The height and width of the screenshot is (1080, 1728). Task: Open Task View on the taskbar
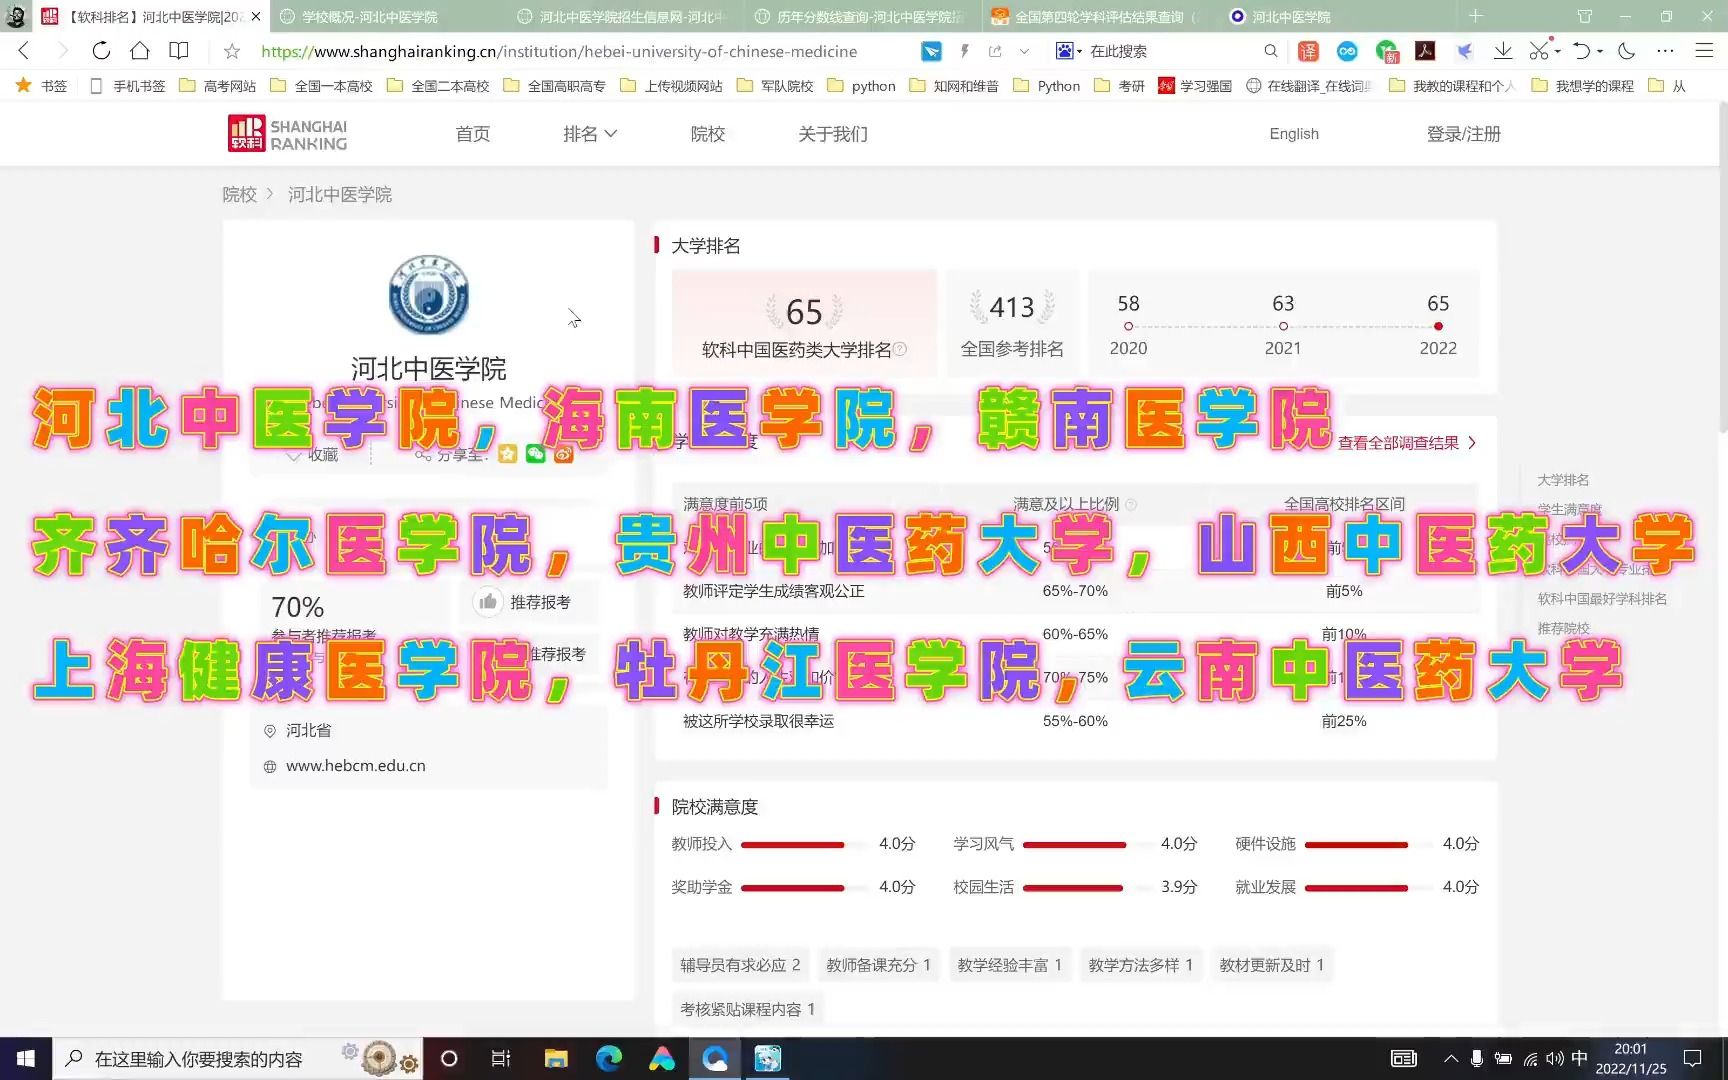501,1058
